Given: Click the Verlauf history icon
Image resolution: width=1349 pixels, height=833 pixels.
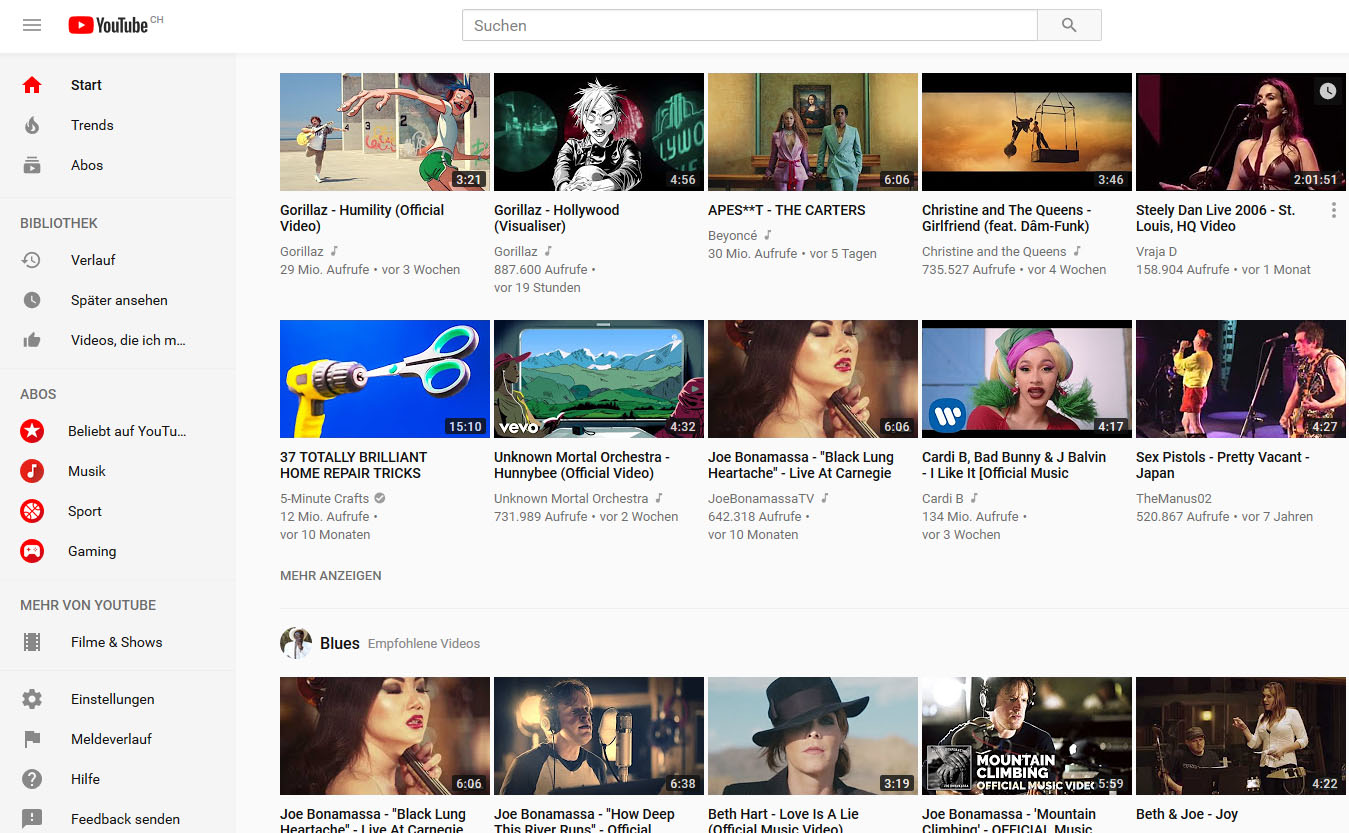Looking at the screenshot, I should [32, 260].
